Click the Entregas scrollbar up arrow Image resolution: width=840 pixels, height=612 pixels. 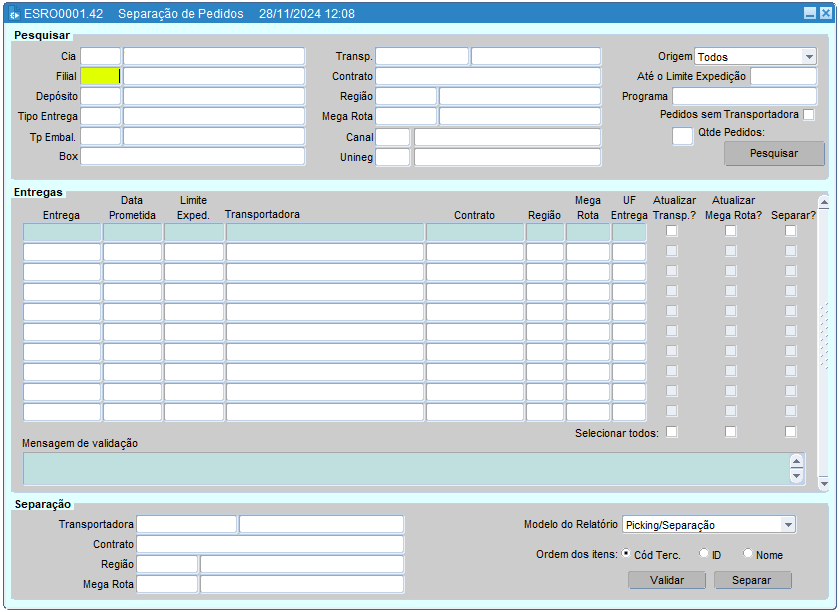point(824,202)
